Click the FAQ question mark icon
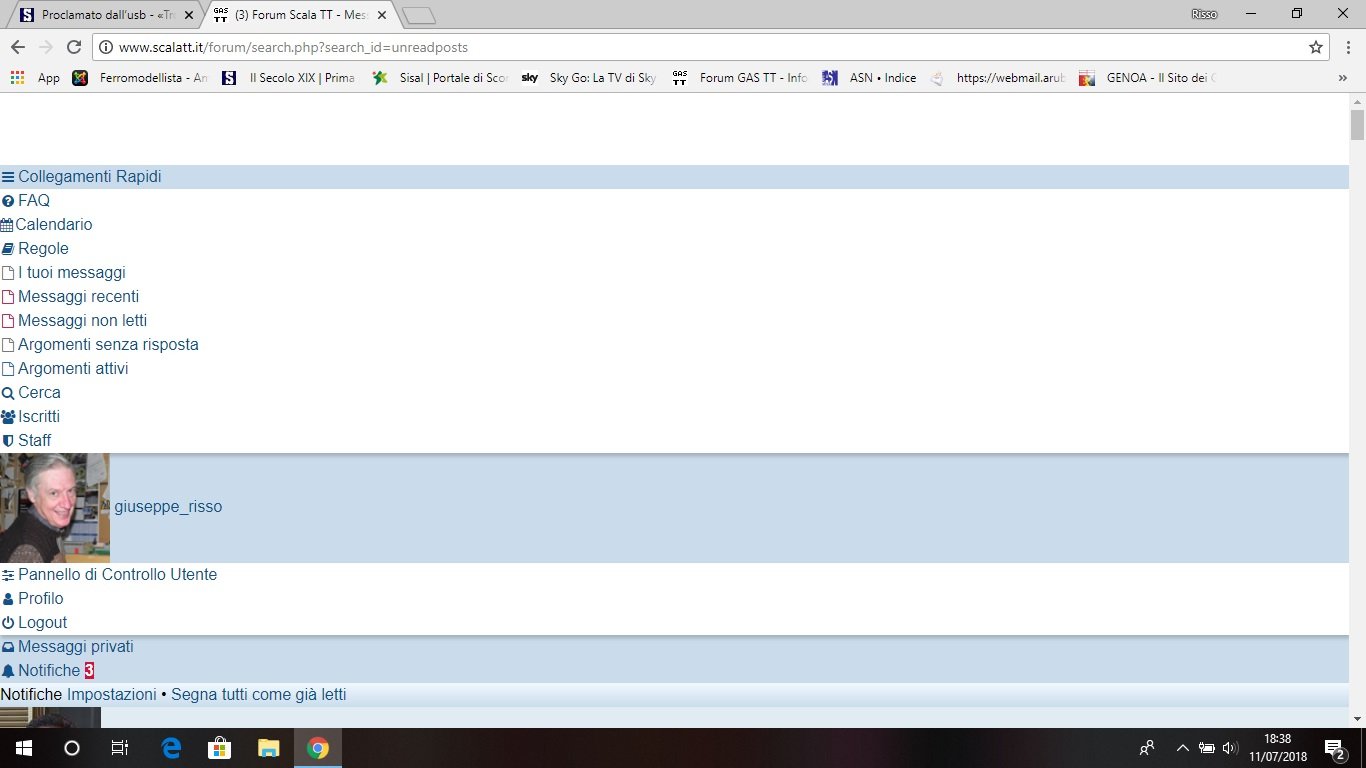Screen dimensions: 1366x768 (x=8, y=201)
